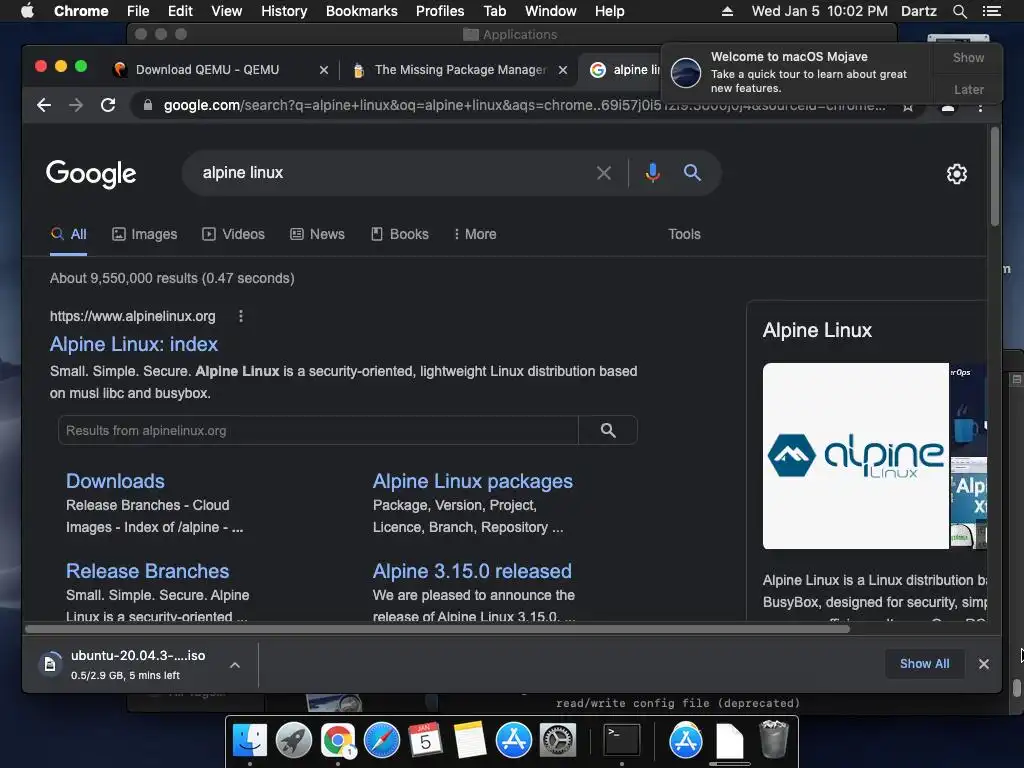This screenshot has width=1024, height=768.
Task: Launch Safari from the dock
Action: coord(381,740)
